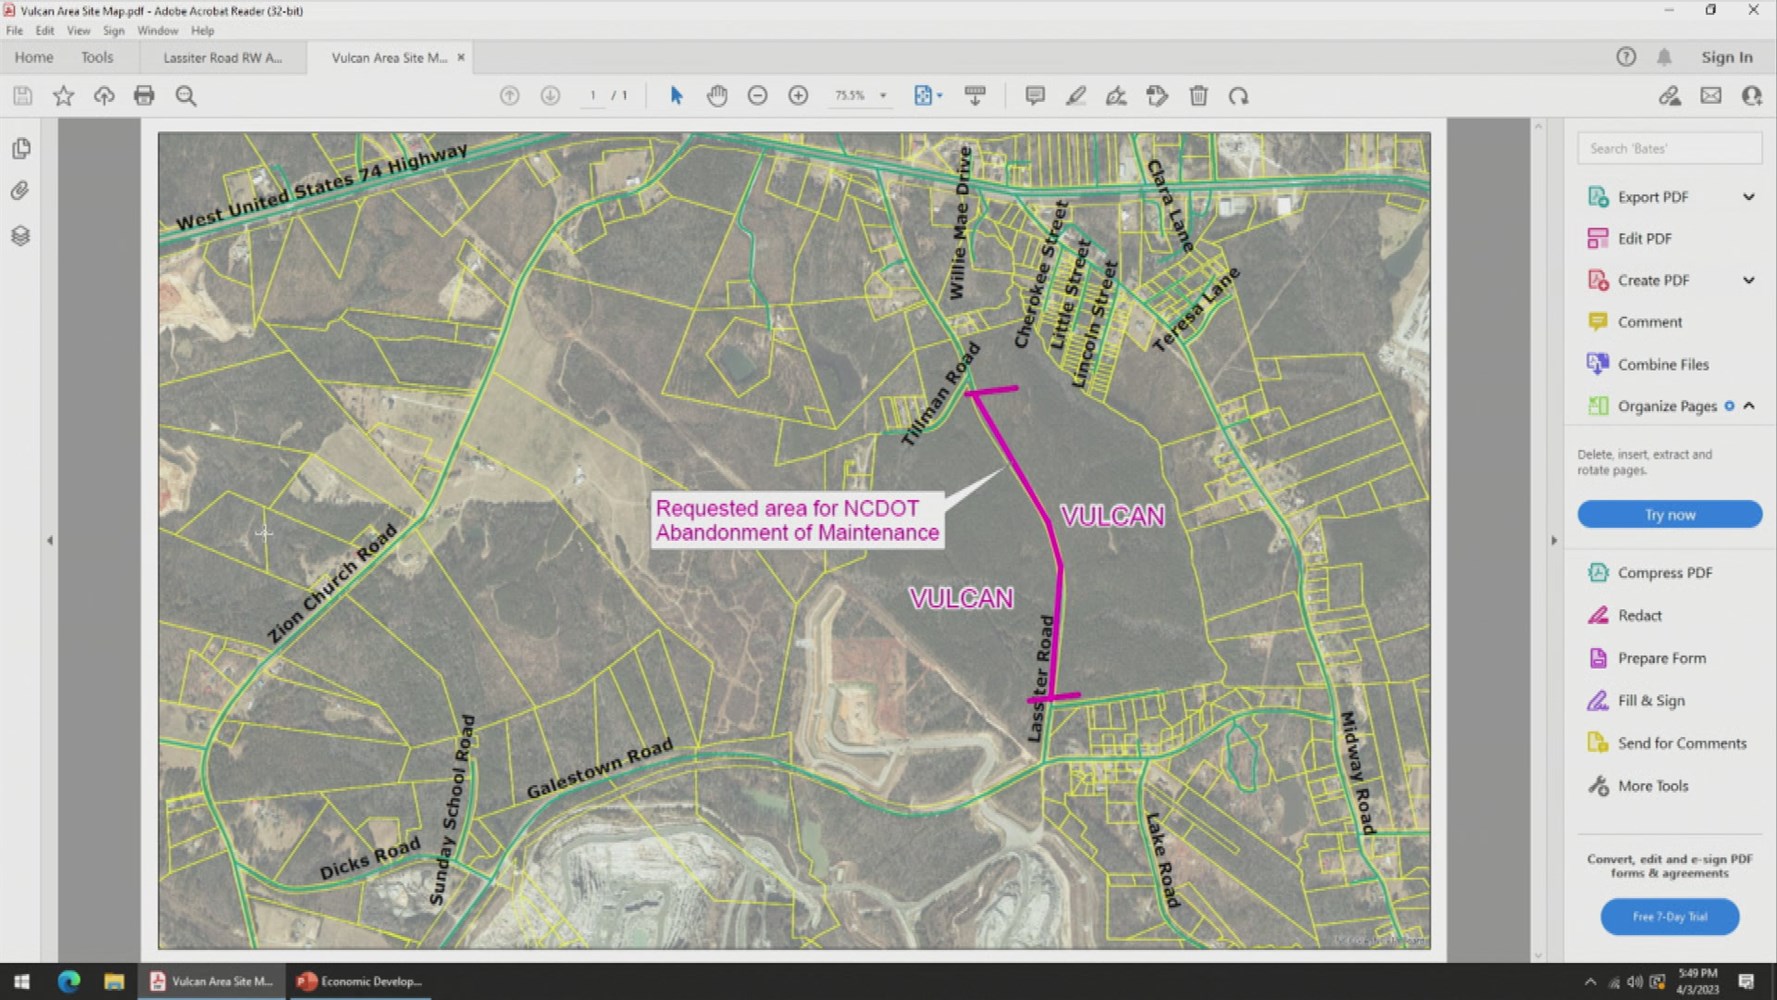Open Windows Start menu
The height and width of the screenshot is (1000, 1777).
click(x=22, y=981)
